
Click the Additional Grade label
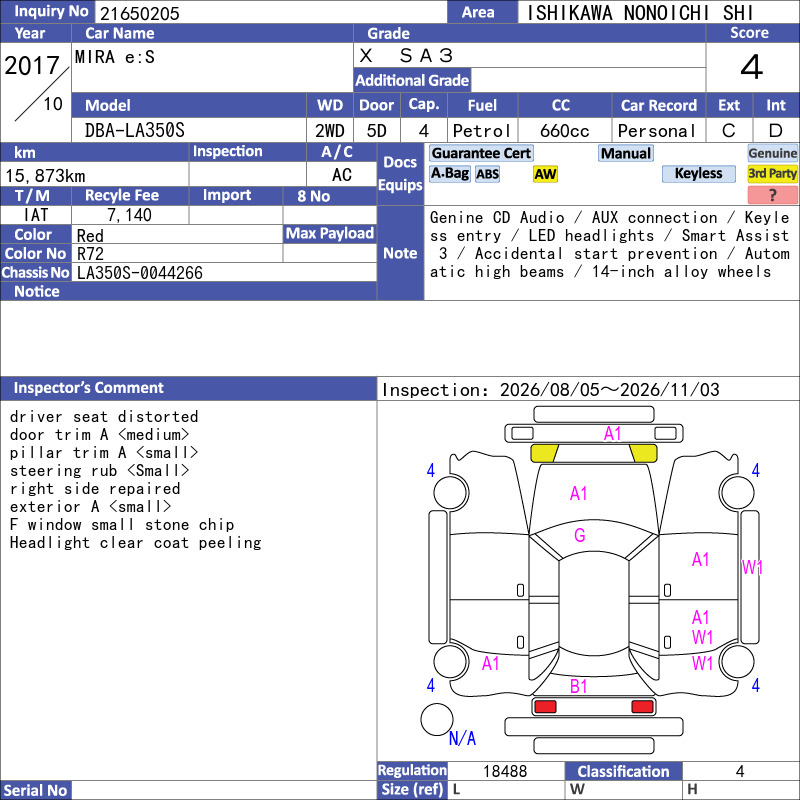412,81
